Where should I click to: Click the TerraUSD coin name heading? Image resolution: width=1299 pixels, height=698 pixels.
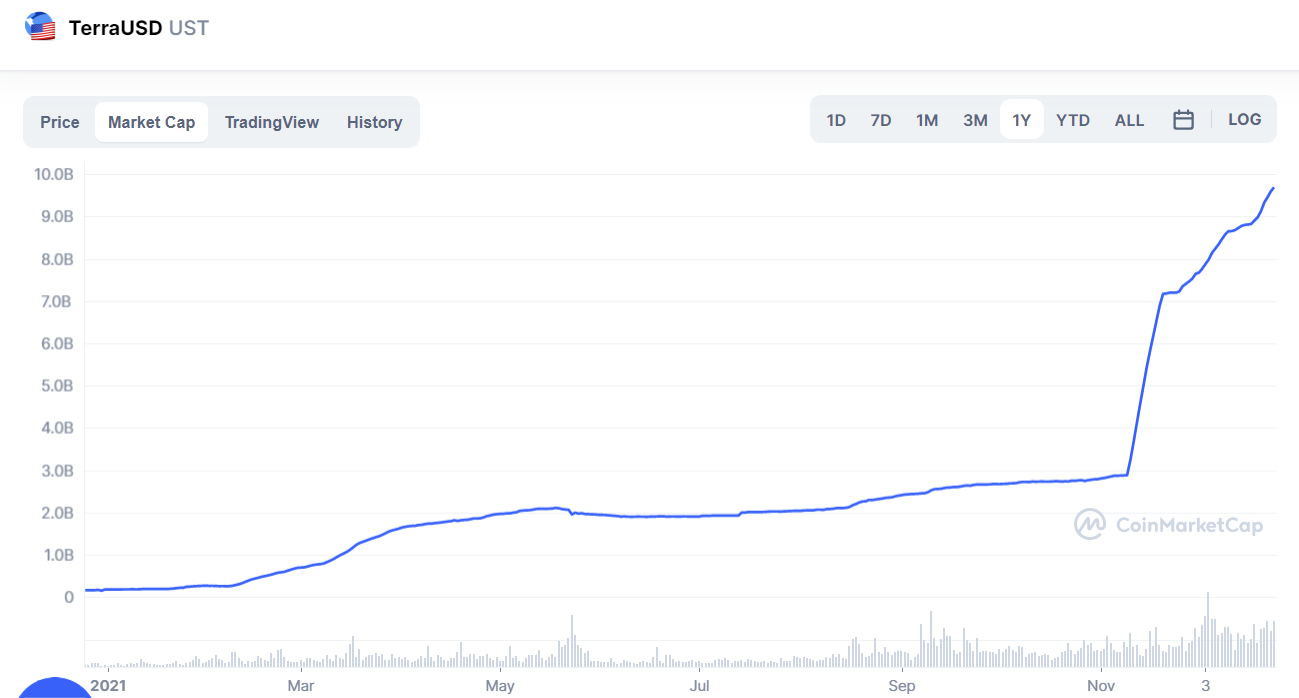[116, 28]
